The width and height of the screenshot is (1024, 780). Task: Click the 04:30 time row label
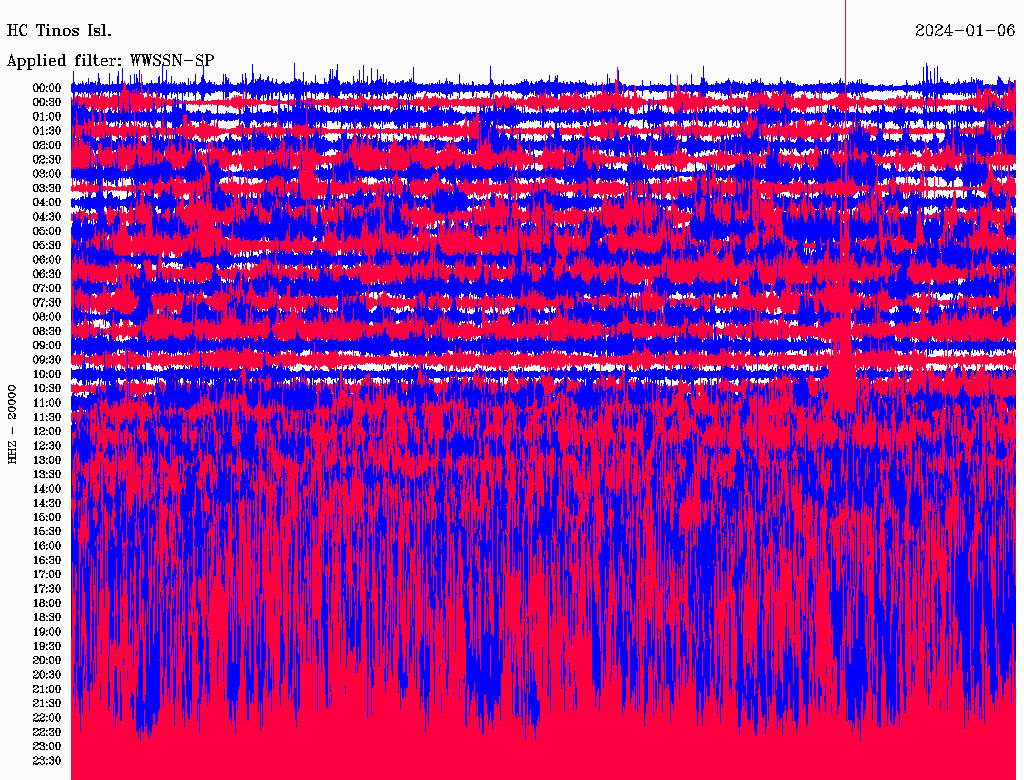pyautogui.click(x=47, y=217)
